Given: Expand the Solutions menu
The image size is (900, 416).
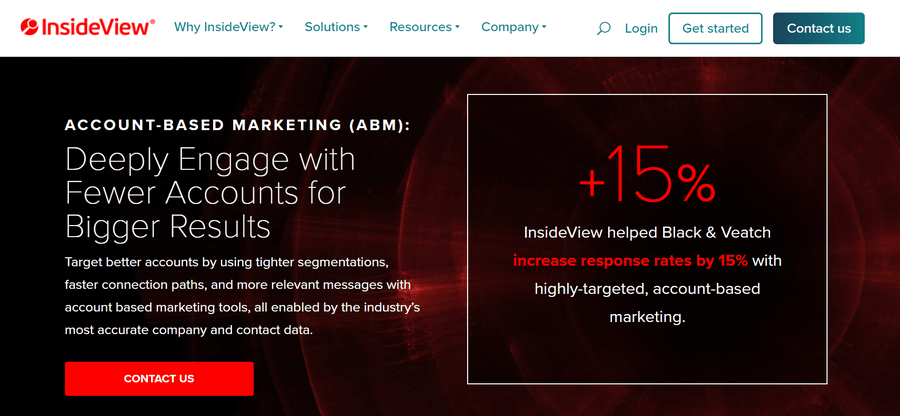Looking at the screenshot, I should point(336,27).
